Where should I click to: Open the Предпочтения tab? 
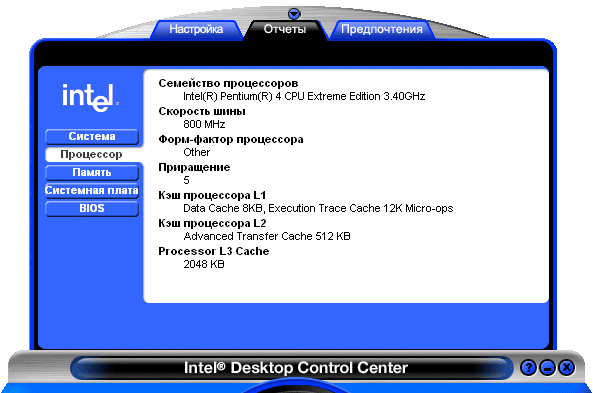point(382,29)
